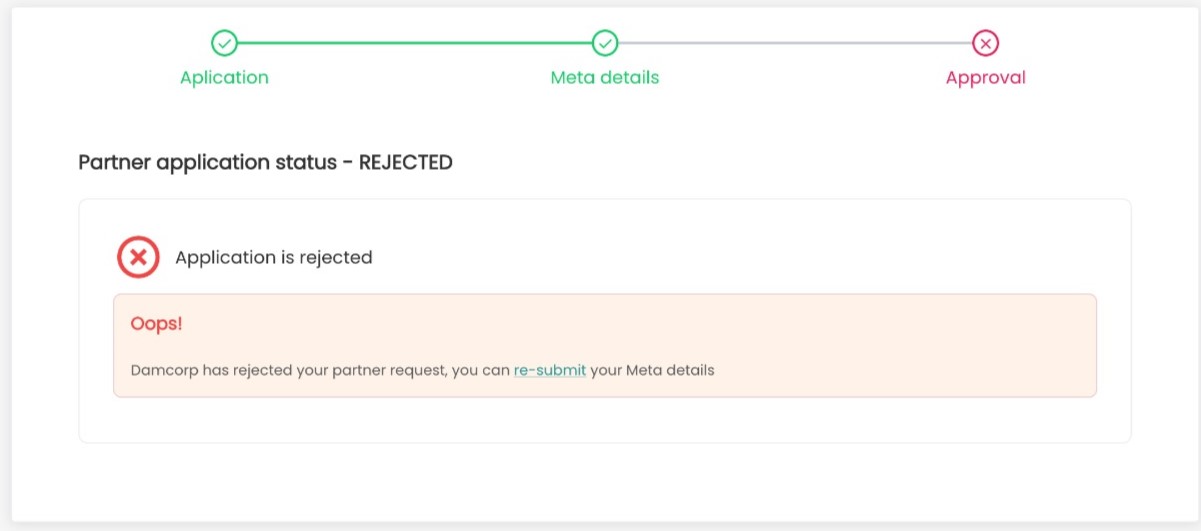
Task: Click the 'Application is rejected' text
Action: (x=273, y=257)
